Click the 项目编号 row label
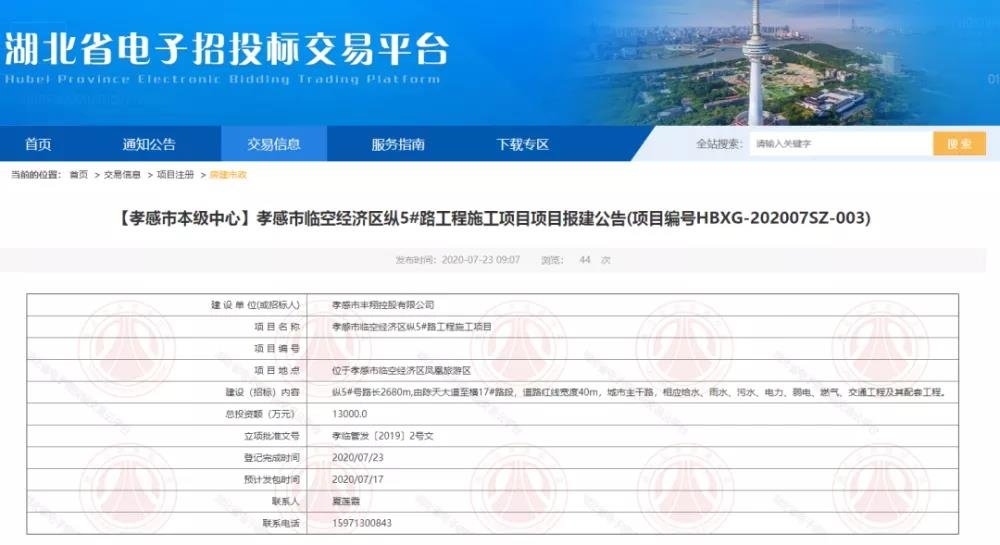Image resolution: width=1000 pixels, height=545 pixels. pos(277,349)
